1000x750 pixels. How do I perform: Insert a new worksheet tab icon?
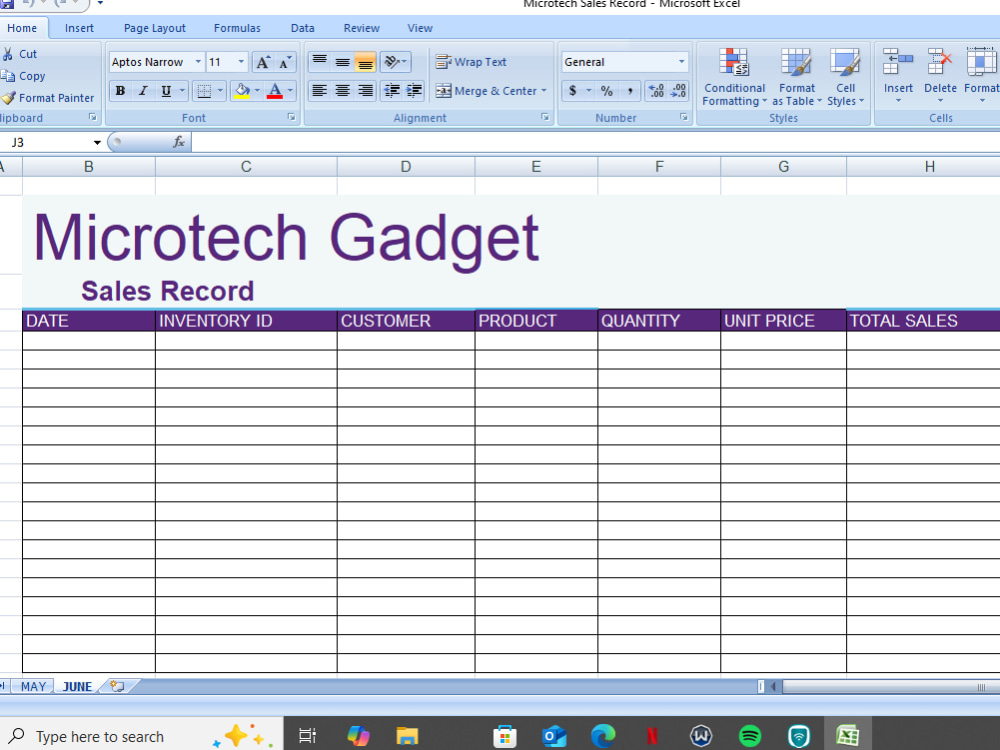[x=117, y=686]
